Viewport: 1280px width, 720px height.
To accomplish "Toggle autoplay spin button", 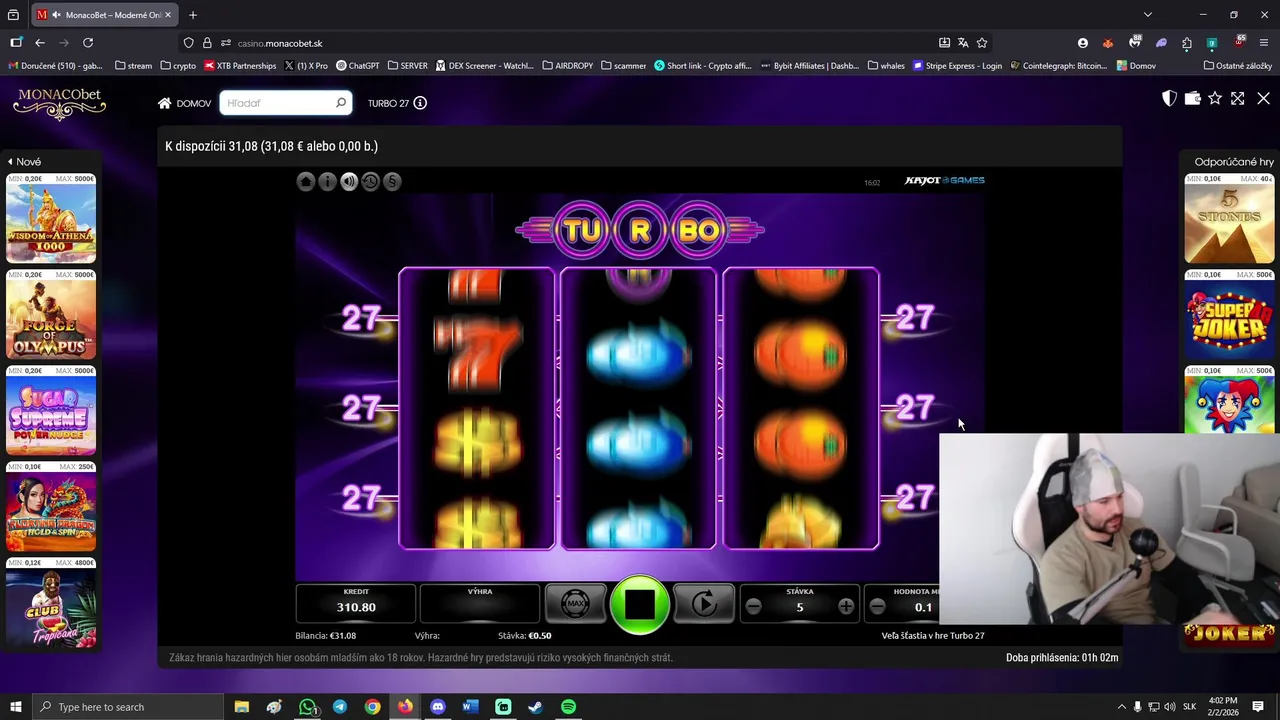I will point(704,604).
